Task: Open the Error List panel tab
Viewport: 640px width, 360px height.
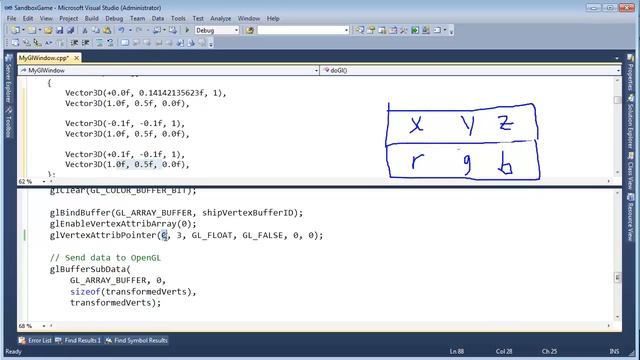Action: tap(36, 340)
